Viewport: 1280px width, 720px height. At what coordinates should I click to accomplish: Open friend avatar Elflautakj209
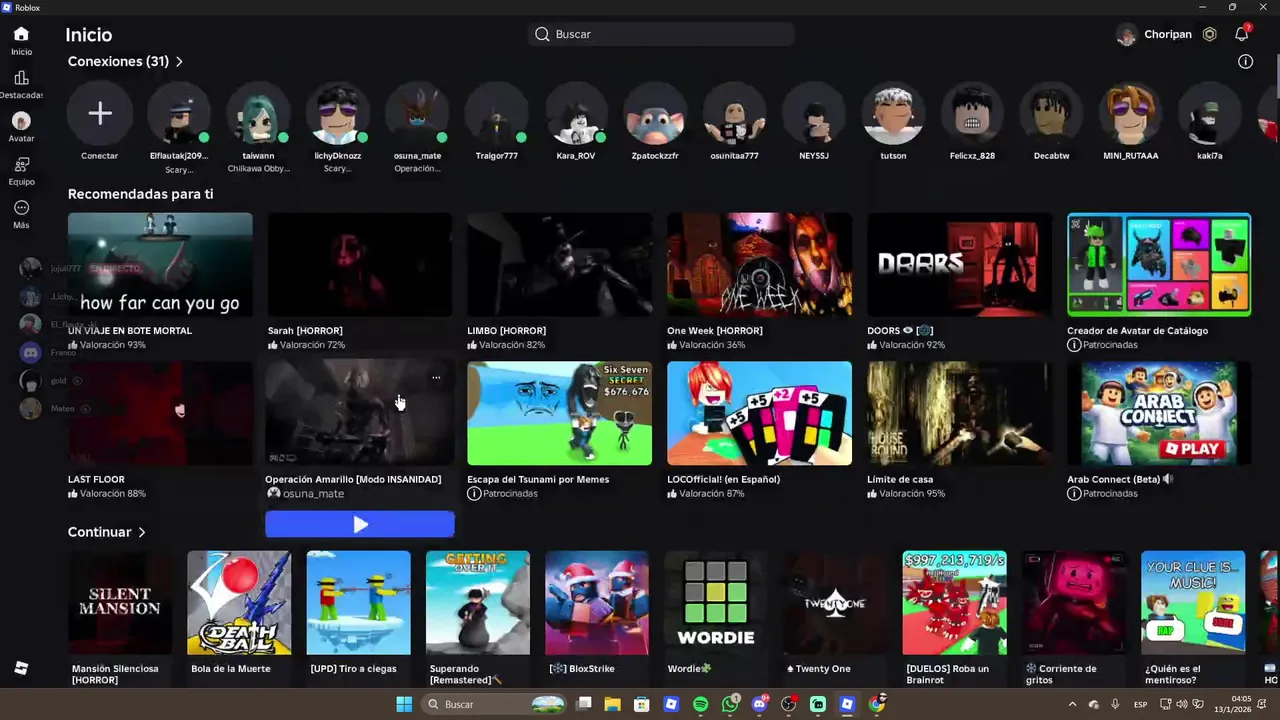click(179, 114)
